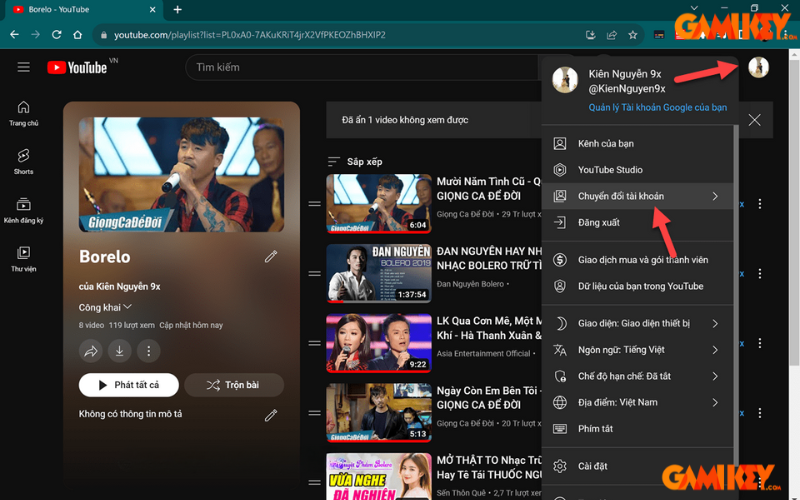The height and width of the screenshot is (500, 800).
Task: Close the Borelo - YouTube tab
Action: (x=153, y=9)
